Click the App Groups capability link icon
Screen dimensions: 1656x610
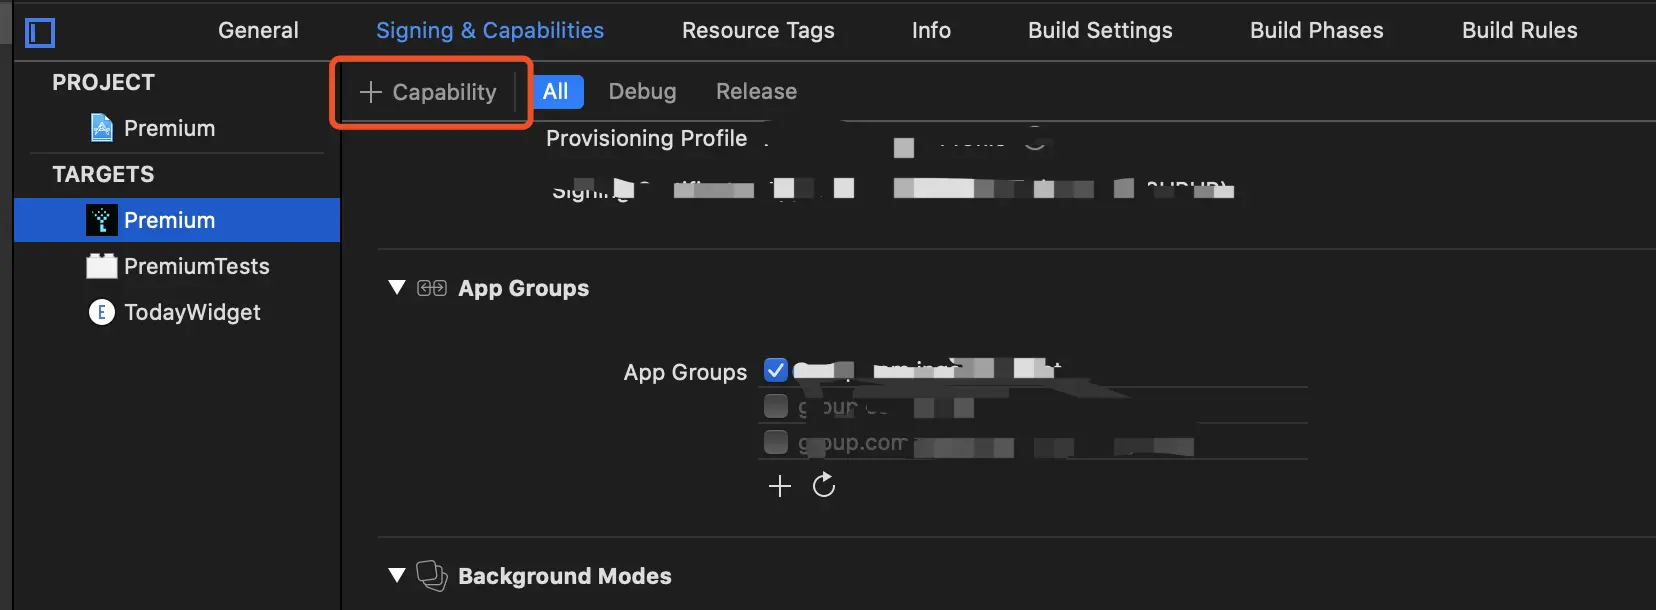tap(432, 288)
